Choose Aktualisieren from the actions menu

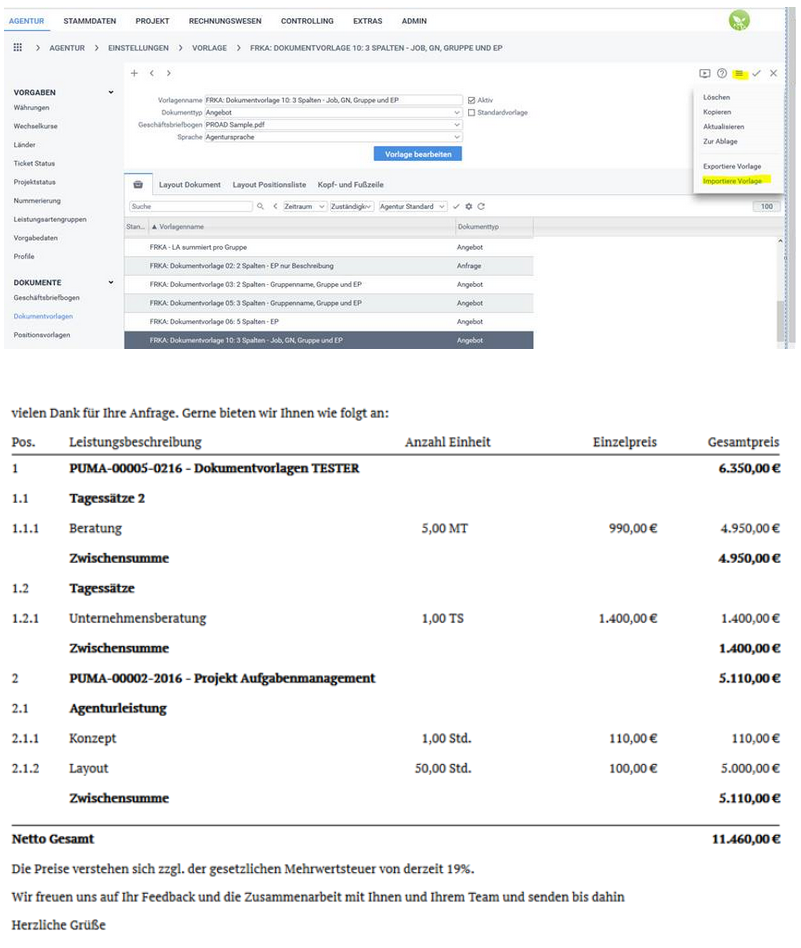click(x=724, y=127)
